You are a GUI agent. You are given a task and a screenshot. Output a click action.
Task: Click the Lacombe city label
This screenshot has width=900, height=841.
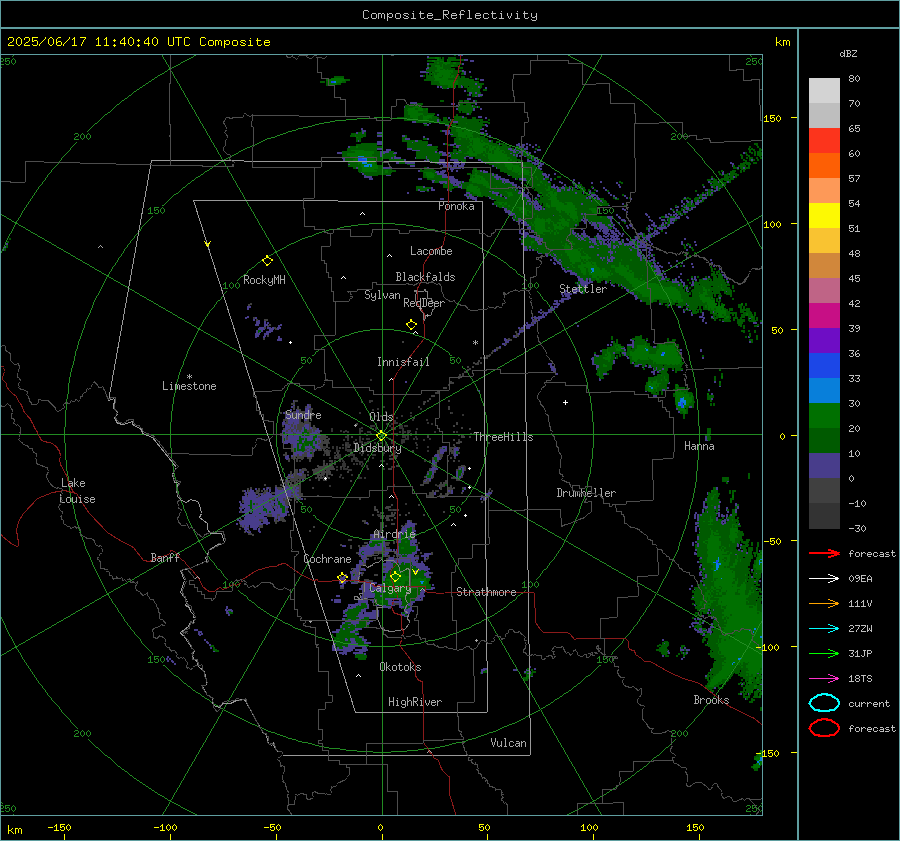tap(431, 251)
